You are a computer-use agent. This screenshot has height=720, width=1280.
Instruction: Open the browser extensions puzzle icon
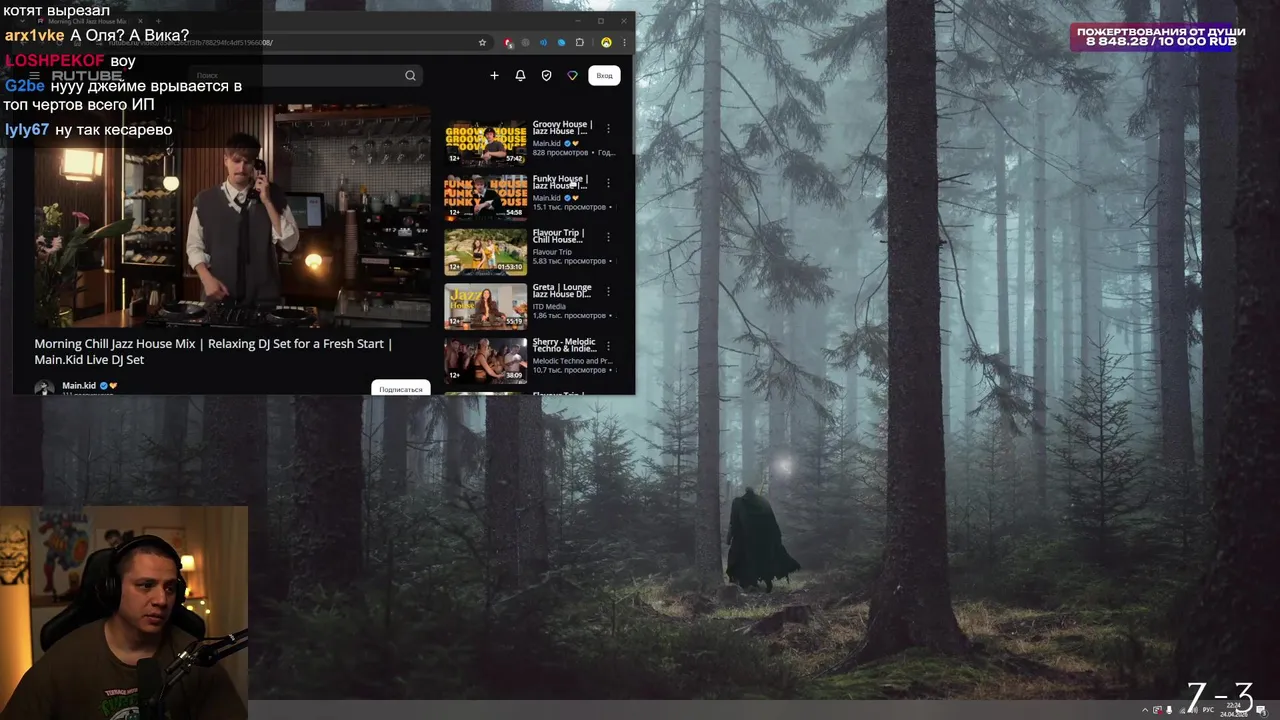point(579,43)
